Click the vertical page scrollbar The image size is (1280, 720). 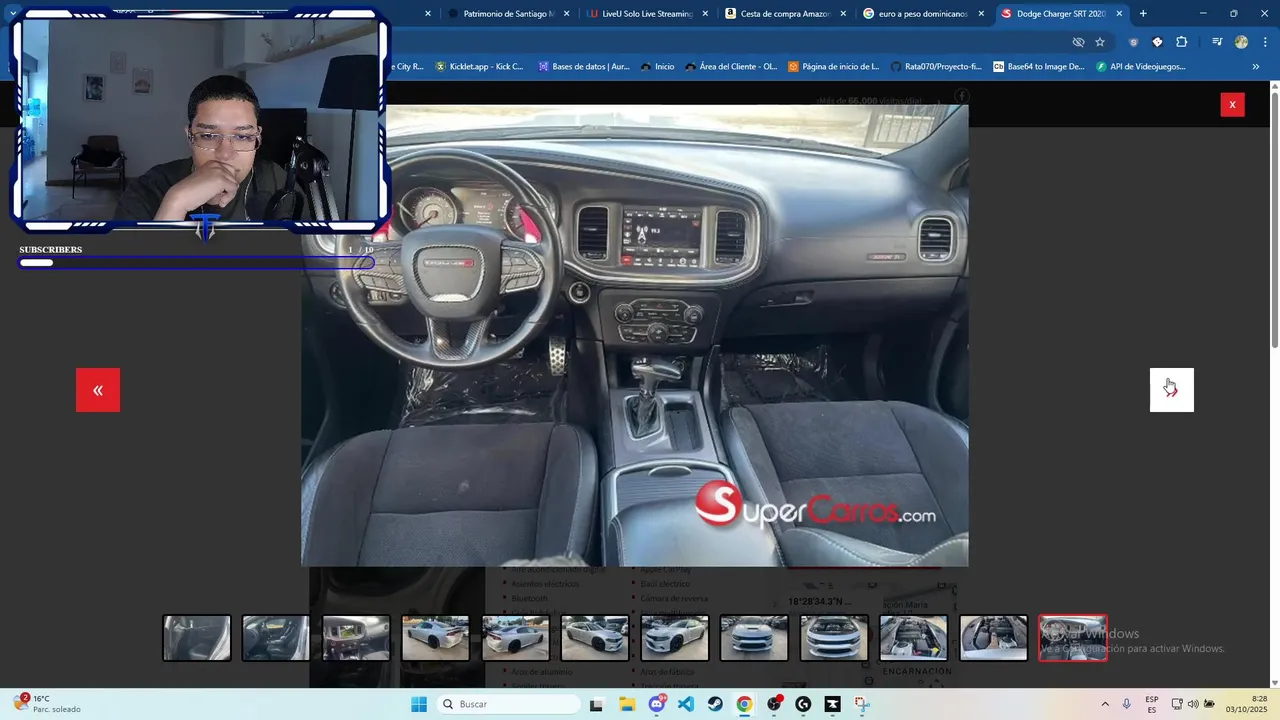pos(1274,220)
